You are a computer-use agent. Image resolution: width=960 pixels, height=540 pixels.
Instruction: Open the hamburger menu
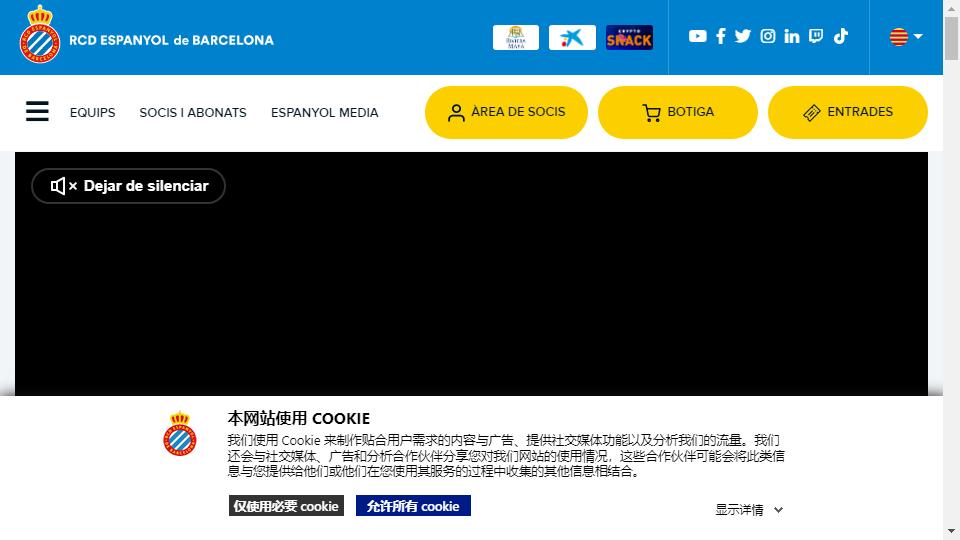click(x=37, y=111)
